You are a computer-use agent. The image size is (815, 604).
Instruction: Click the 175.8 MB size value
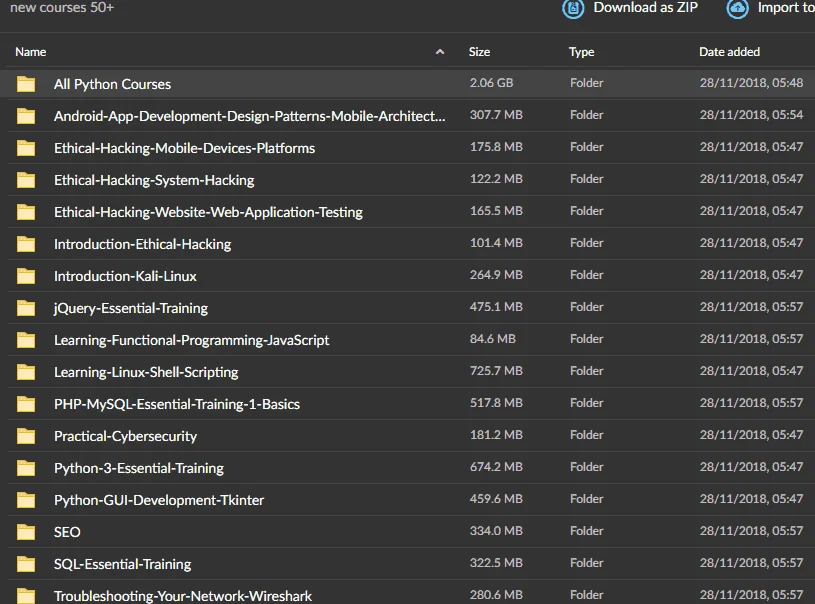point(496,147)
